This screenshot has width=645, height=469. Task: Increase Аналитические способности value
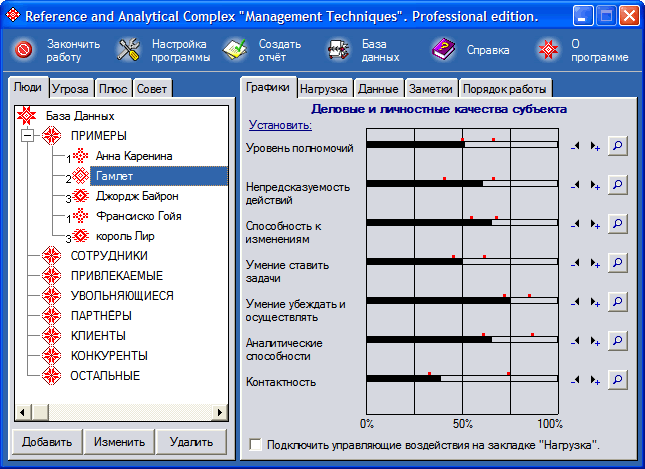click(595, 341)
